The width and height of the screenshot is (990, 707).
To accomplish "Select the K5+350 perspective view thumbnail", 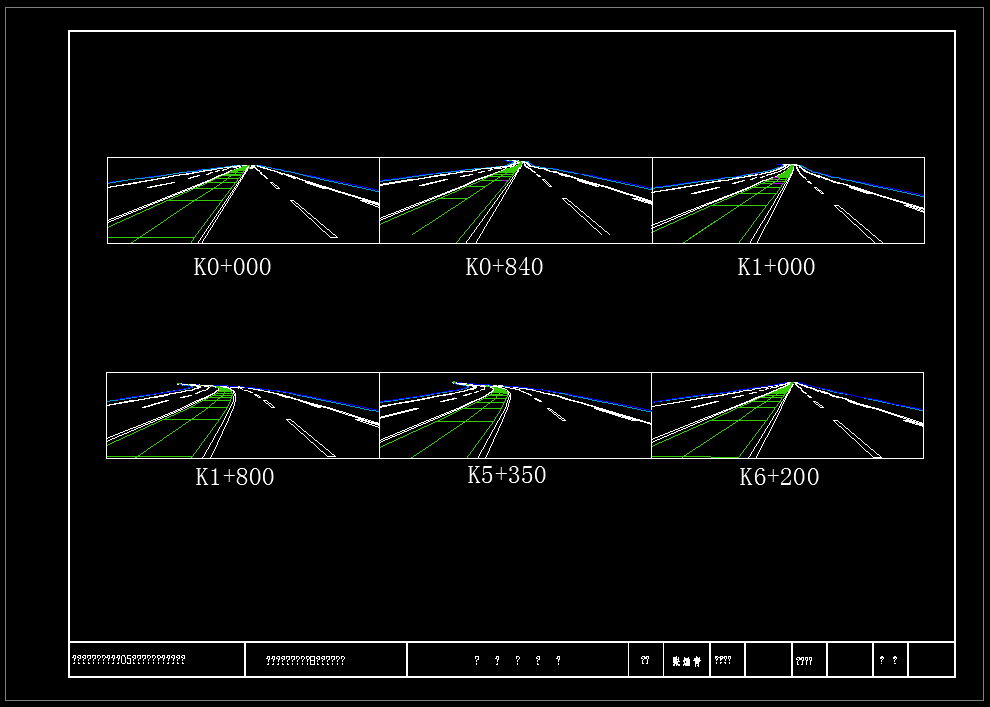I will click(515, 415).
